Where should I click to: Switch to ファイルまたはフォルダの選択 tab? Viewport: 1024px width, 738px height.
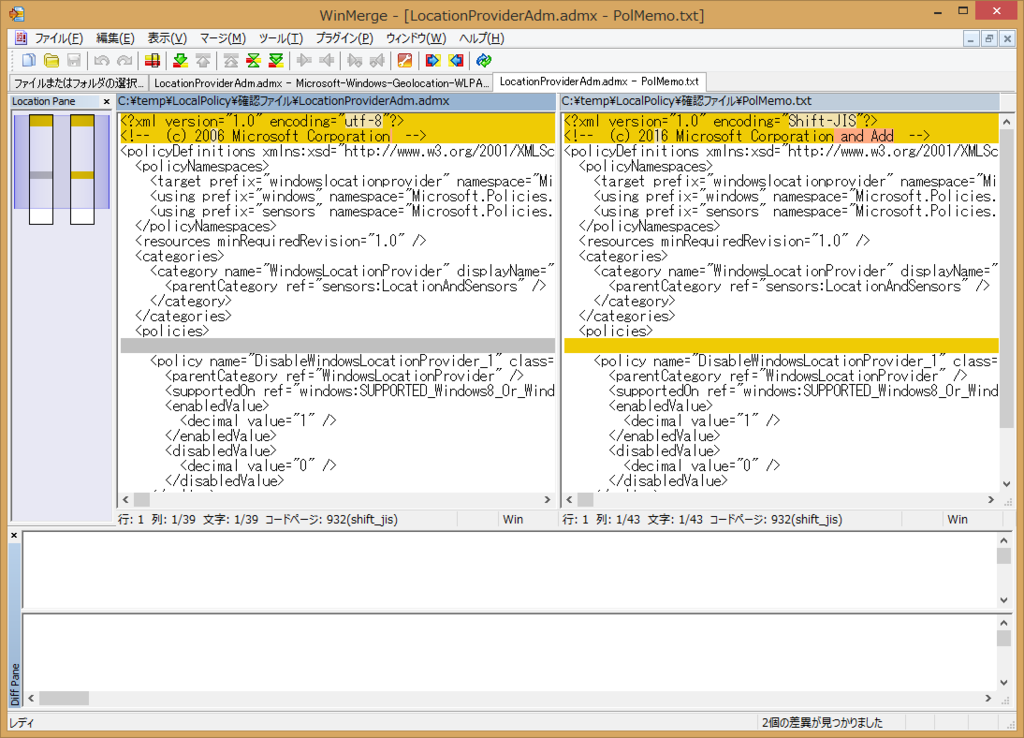(x=78, y=83)
